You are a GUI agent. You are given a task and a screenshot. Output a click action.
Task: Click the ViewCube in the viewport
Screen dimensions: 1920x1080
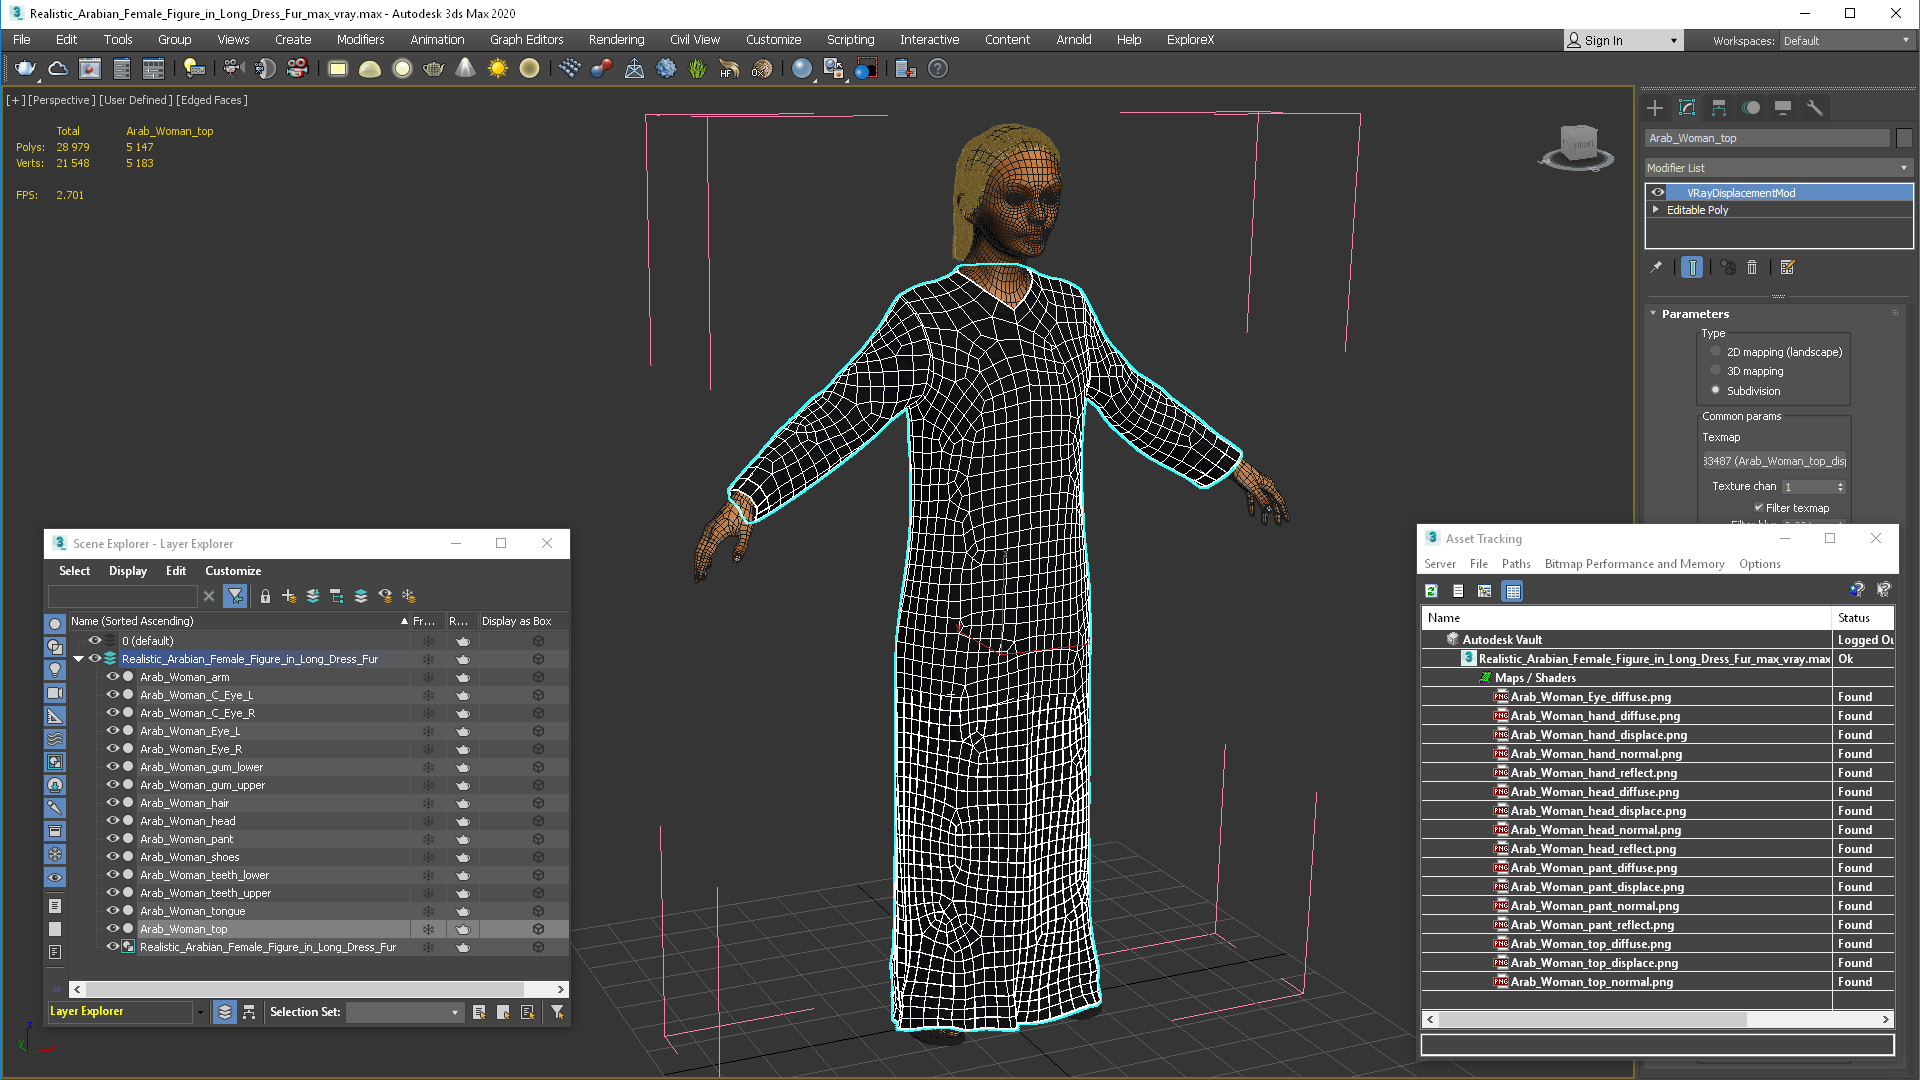[x=1578, y=147]
